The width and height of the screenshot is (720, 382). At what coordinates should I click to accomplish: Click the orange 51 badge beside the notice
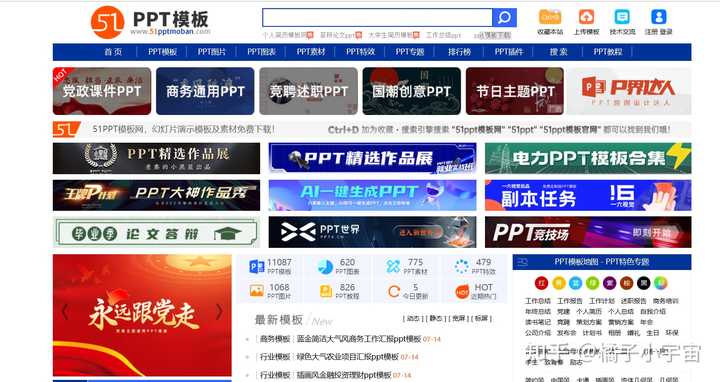(x=66, y=129)
